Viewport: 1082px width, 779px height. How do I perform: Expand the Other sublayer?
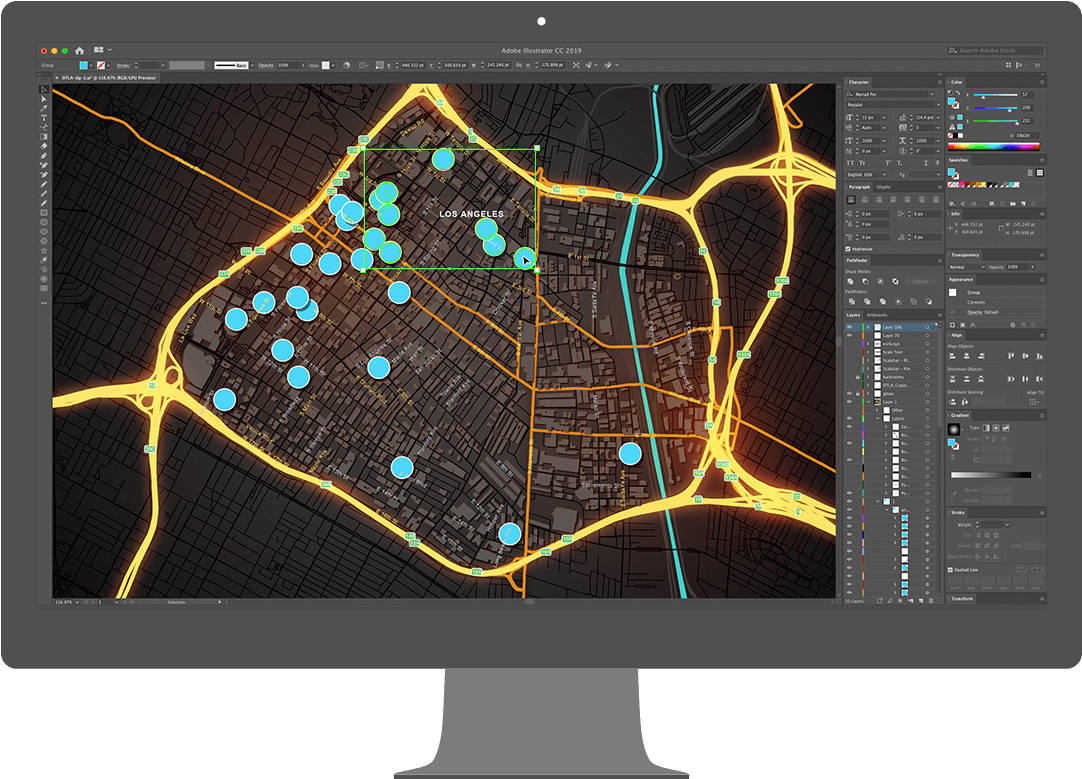tap(878, 410)
